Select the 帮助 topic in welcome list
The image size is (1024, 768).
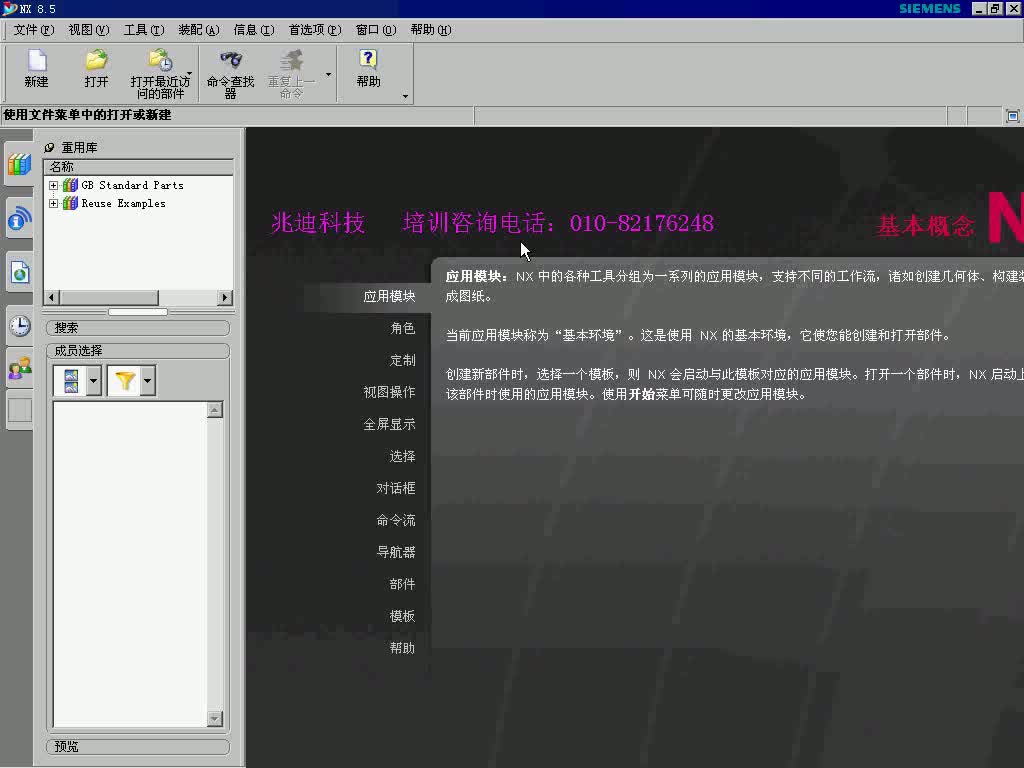[402, 648]
